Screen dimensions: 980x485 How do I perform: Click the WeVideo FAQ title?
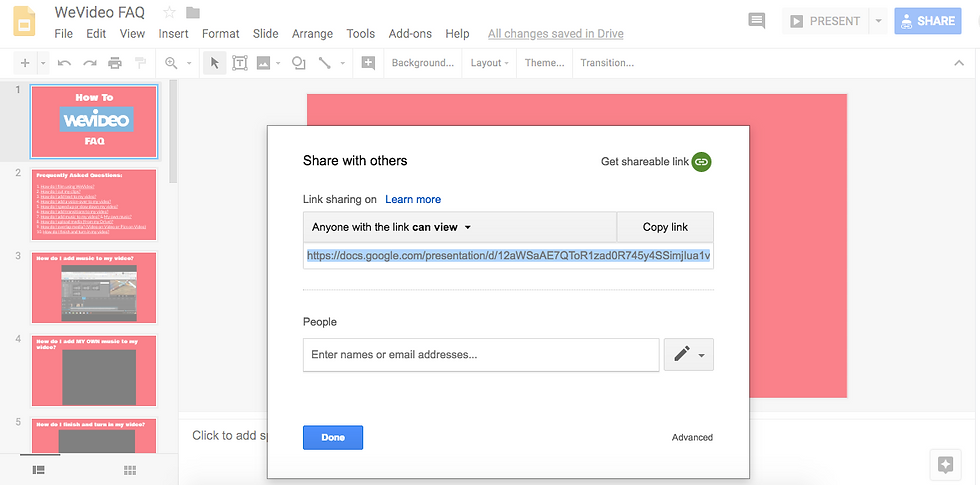click(99, 12)
